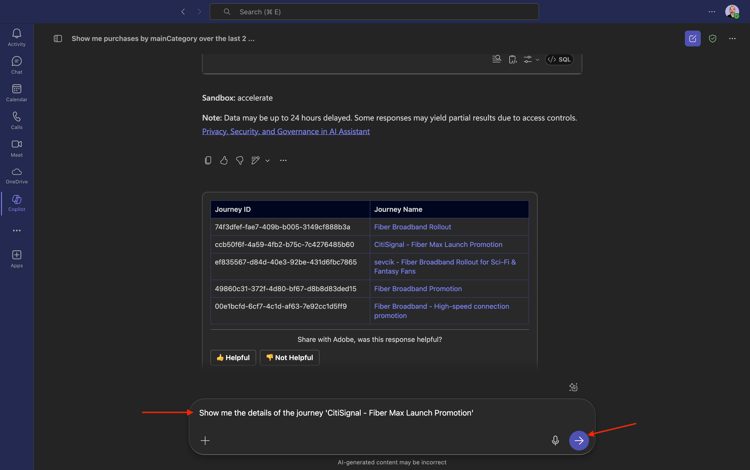750x470 pixels.
Task: Send the typed journey details message
Action: tap(578, 440)
